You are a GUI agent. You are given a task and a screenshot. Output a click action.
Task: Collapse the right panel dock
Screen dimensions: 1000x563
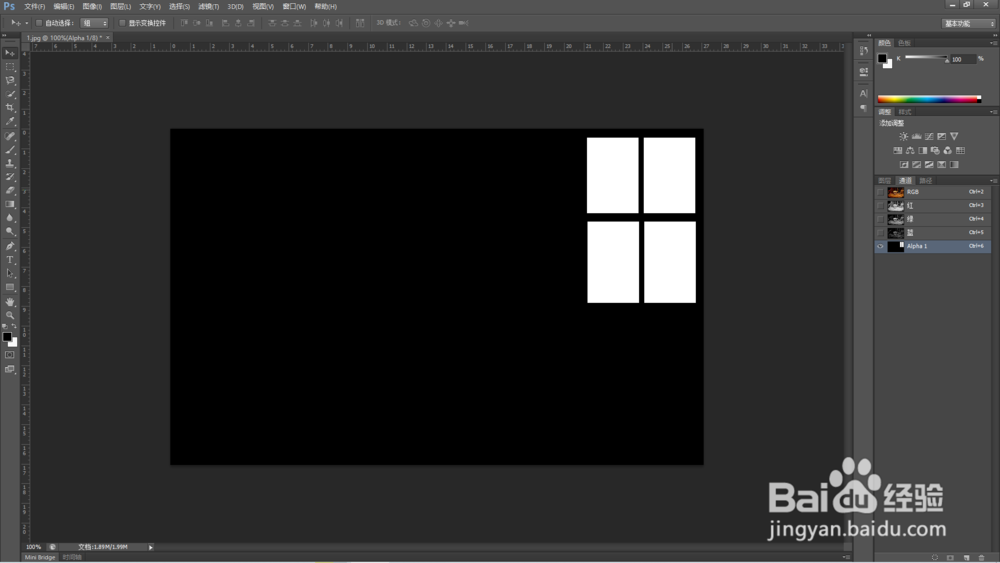pos(994,35)
